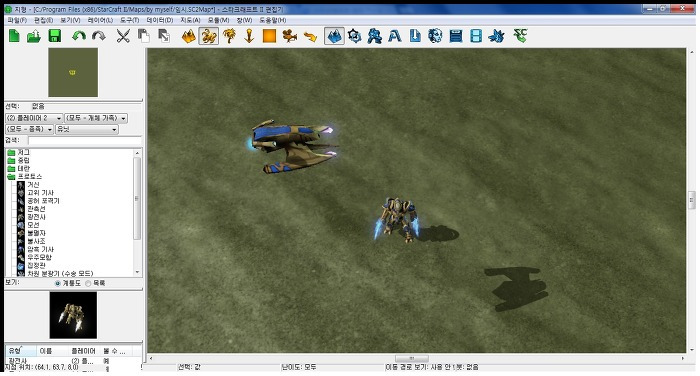
Task: Select the 목록 list view radio button
Action: coord(88,283)
